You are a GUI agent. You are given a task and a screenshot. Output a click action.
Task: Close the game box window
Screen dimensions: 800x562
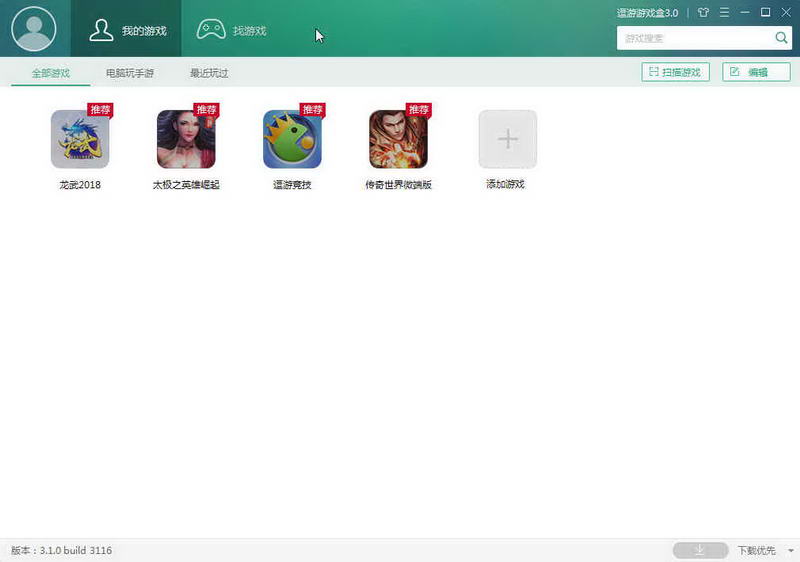pos(786,12)
